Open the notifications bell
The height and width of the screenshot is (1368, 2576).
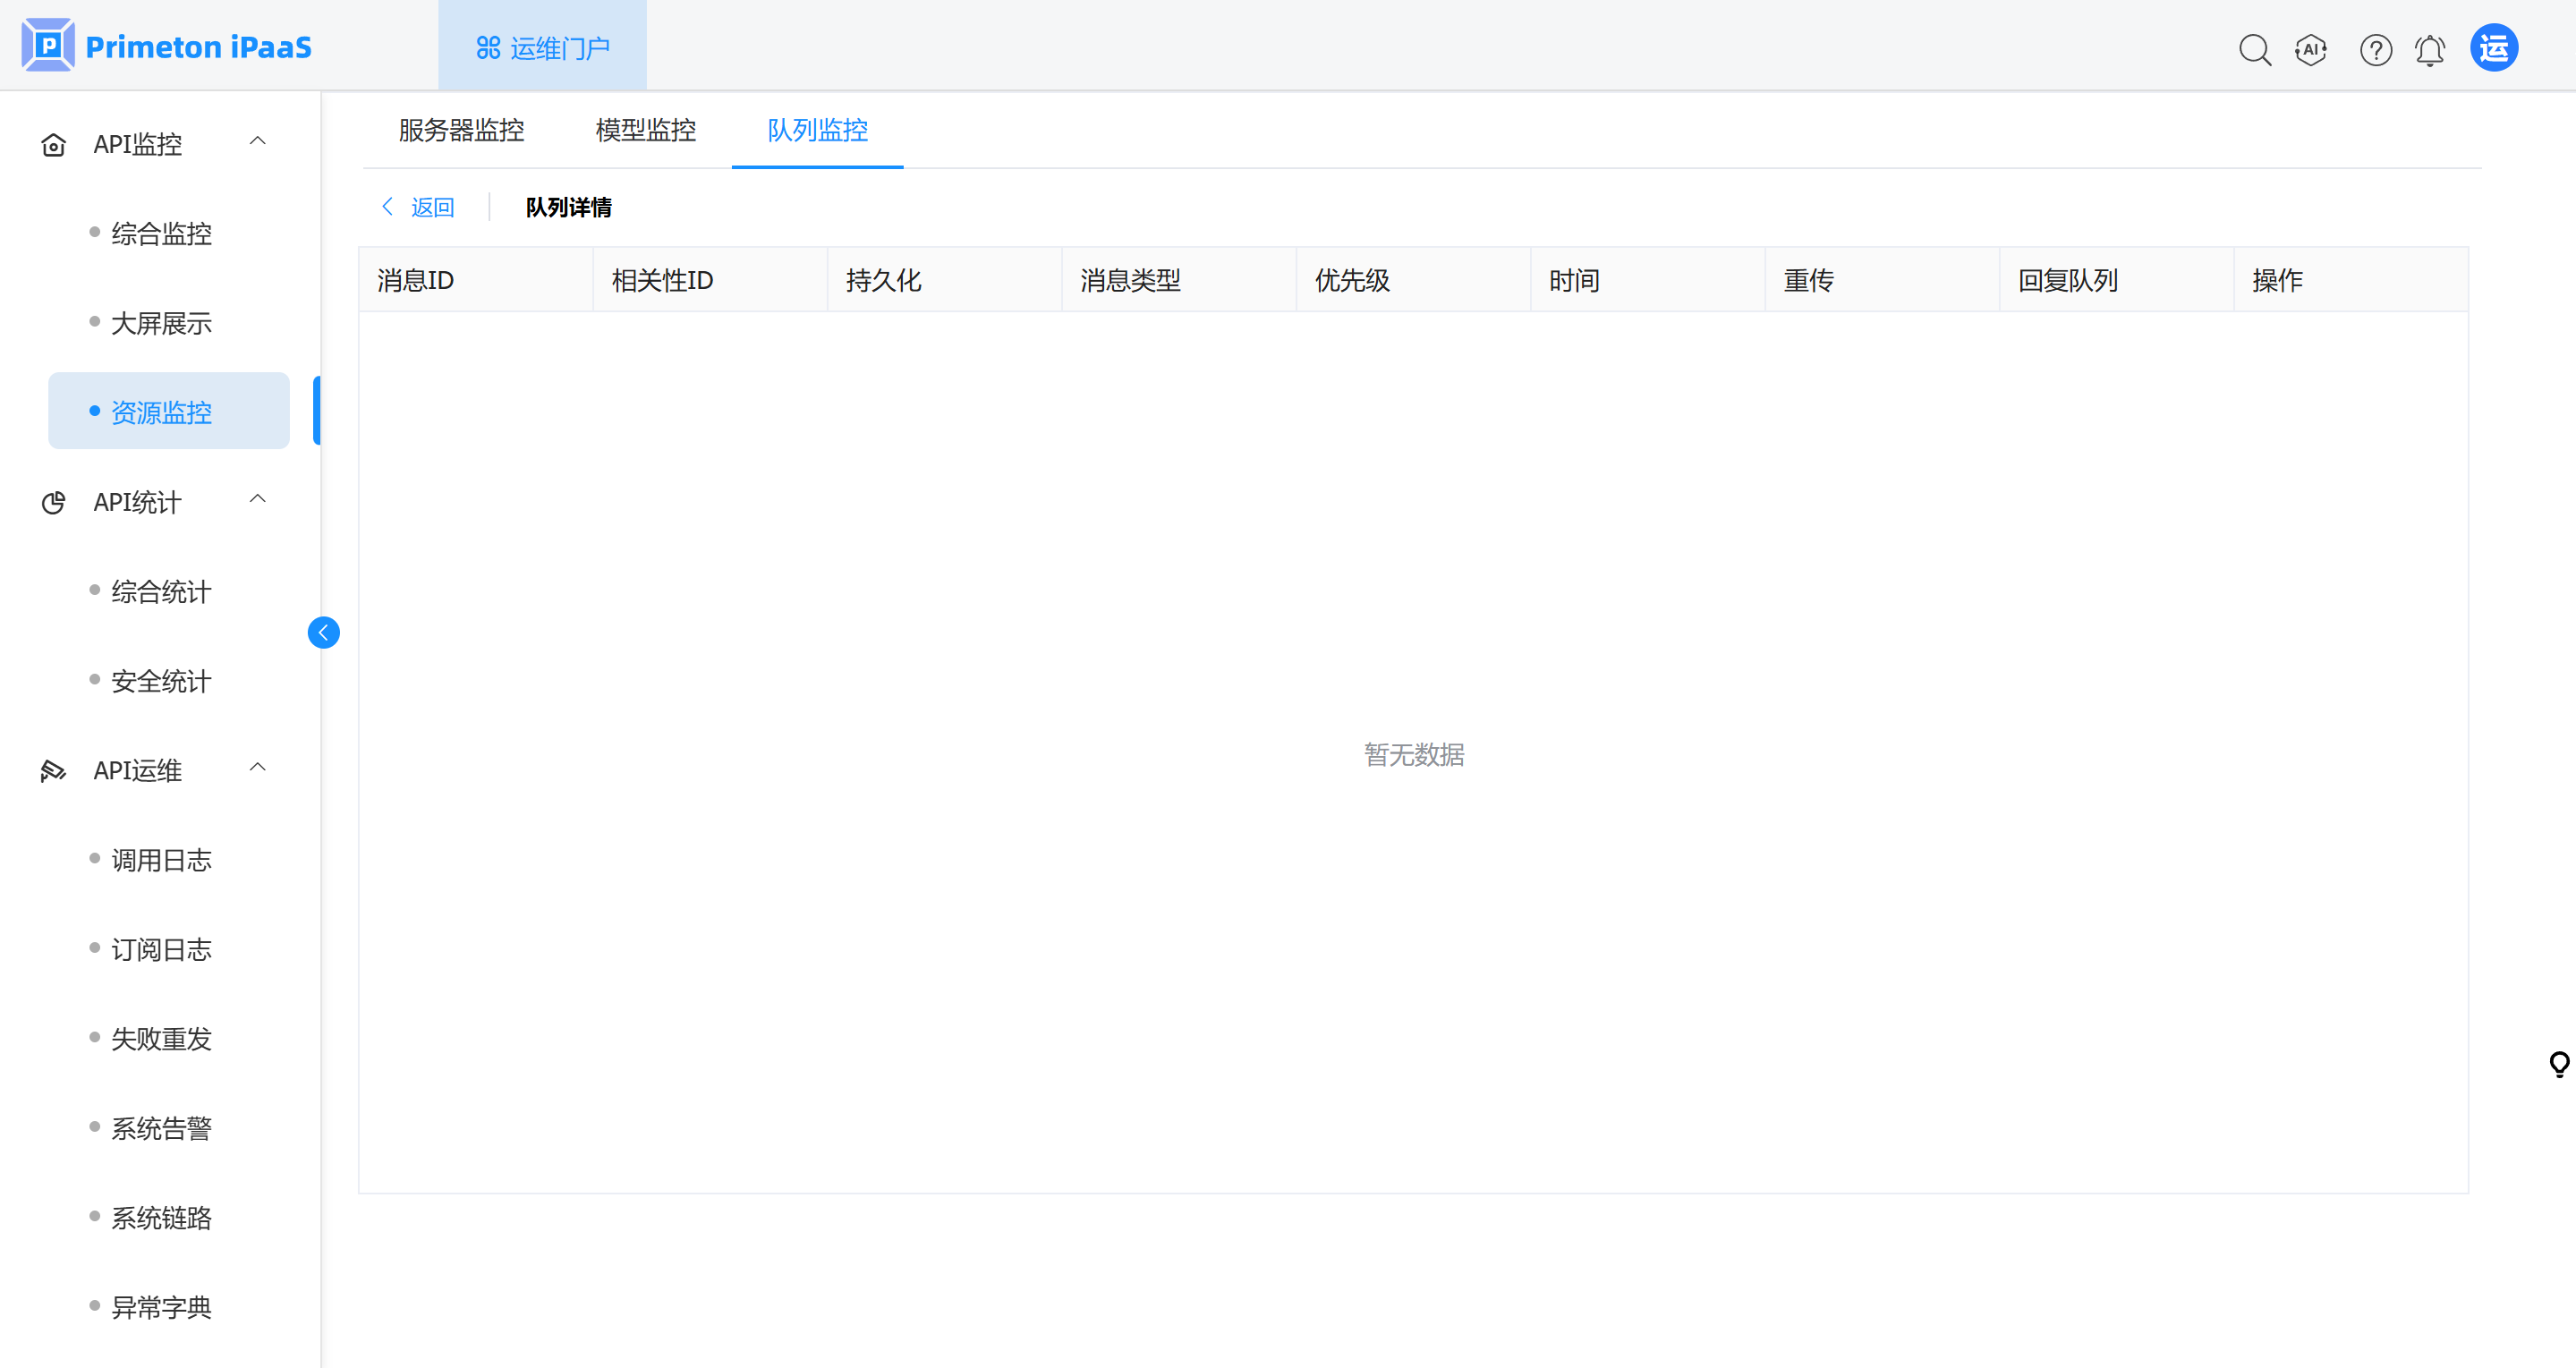click(2429, 49)
